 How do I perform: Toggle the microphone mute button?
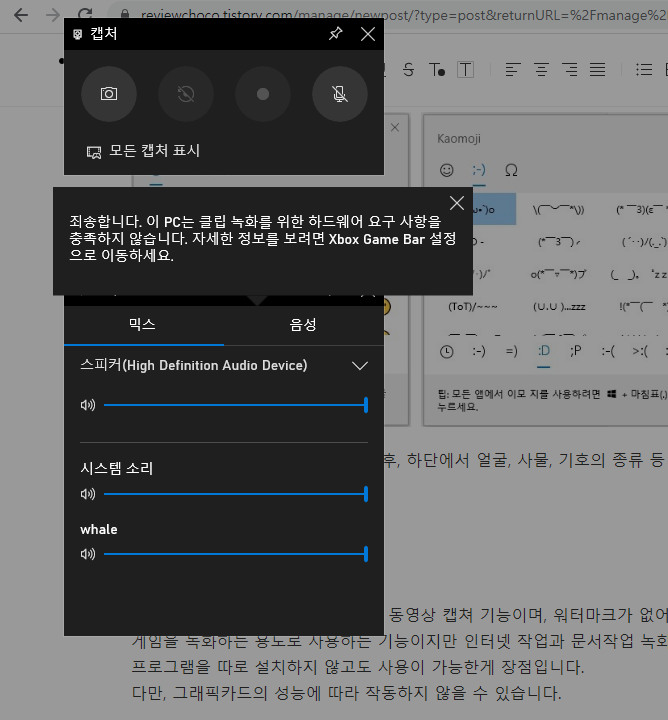click(340, 94)
